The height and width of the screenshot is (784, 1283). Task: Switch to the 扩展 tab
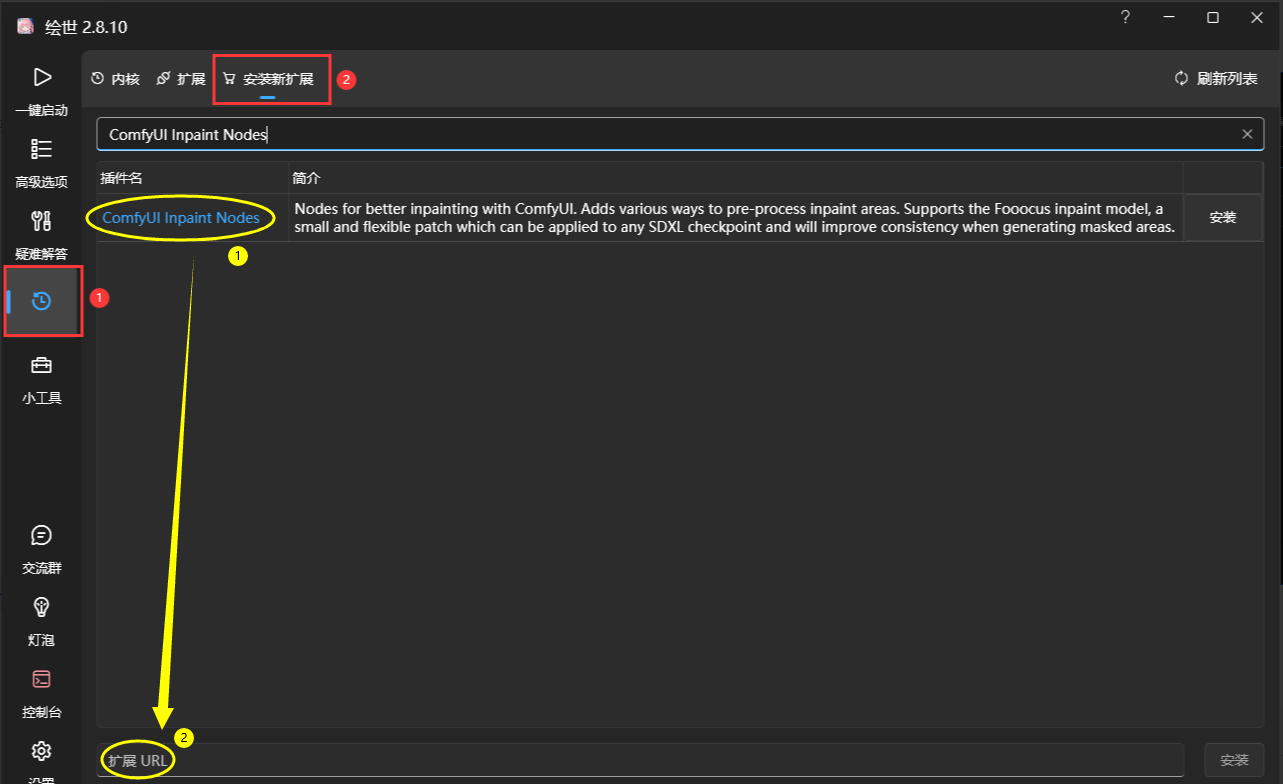[181, 79]
